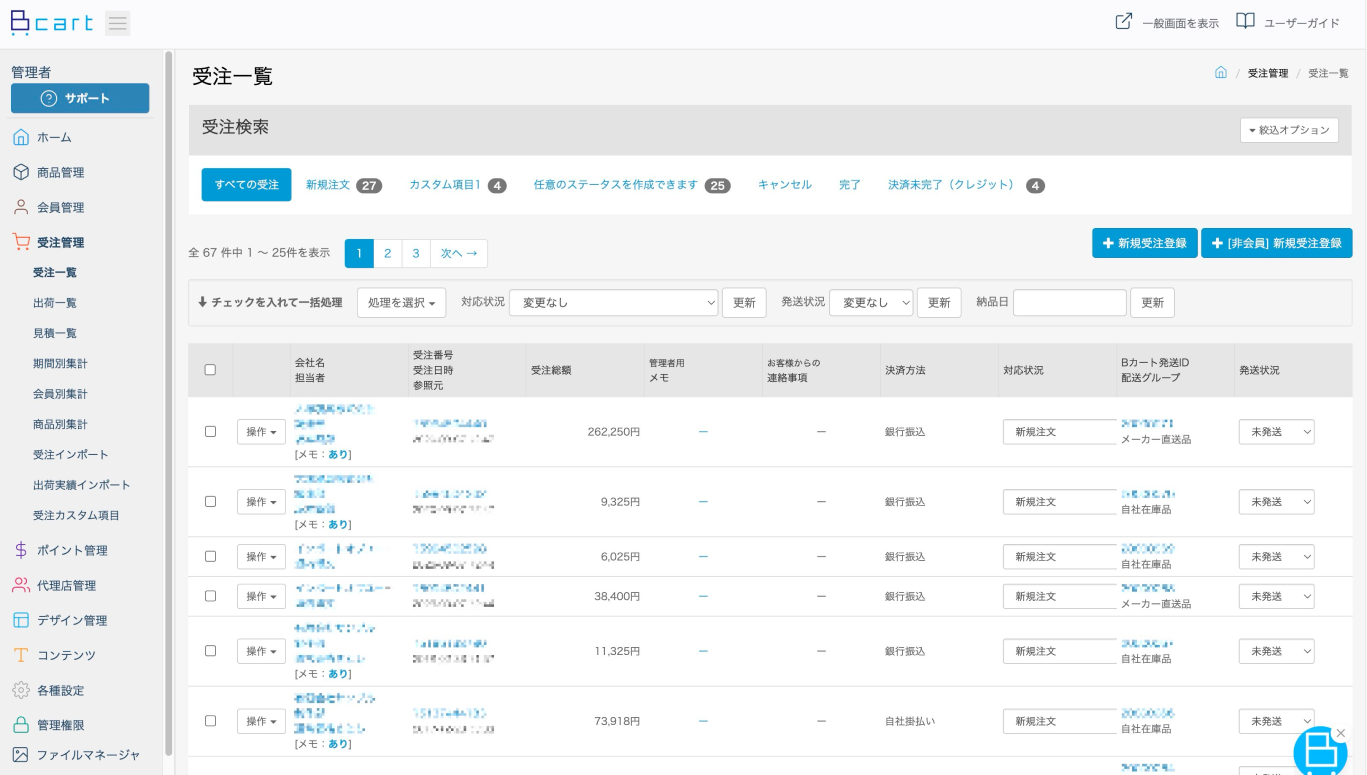Click the 受注管理 cart icon

point(21,242)
